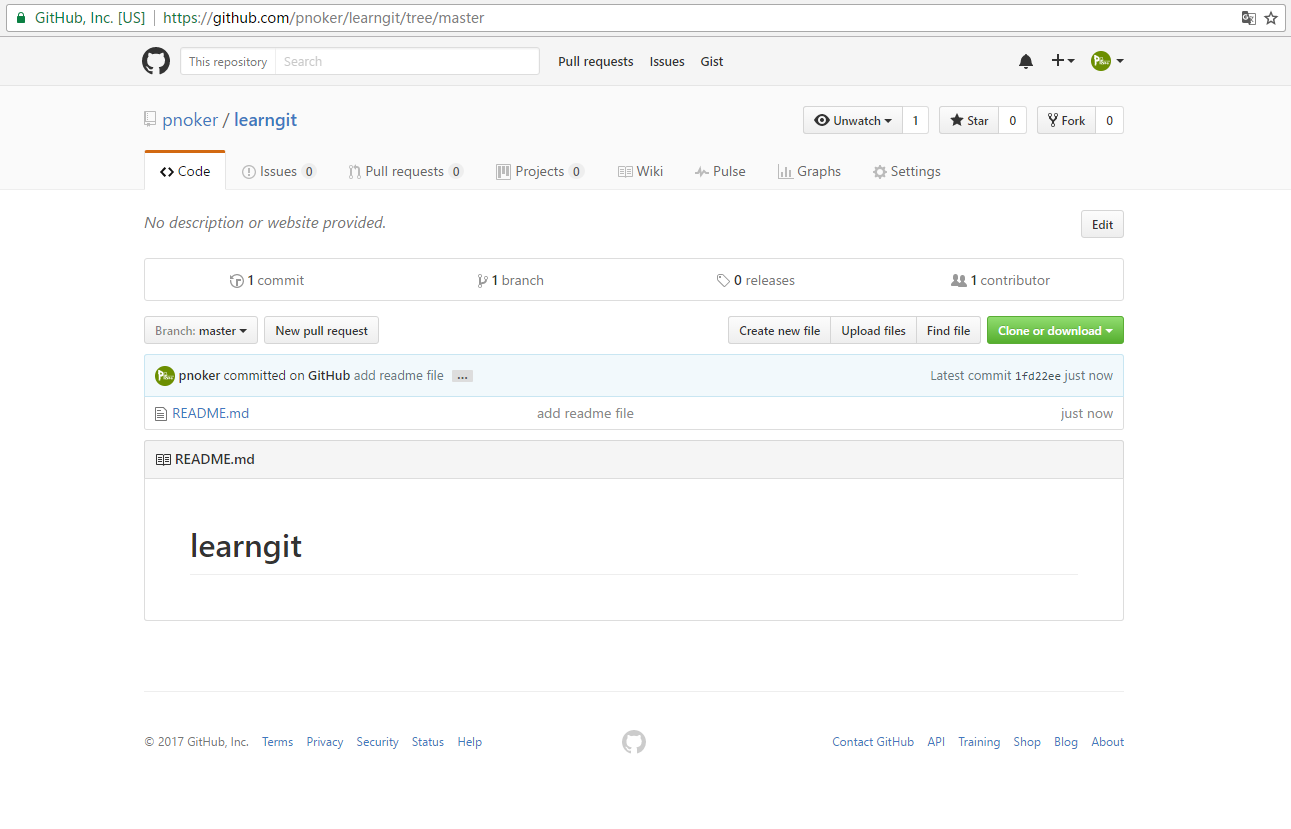Open the user avatar menu in header
Viewport: 1291px width, 829px height.
point(1107,61)
